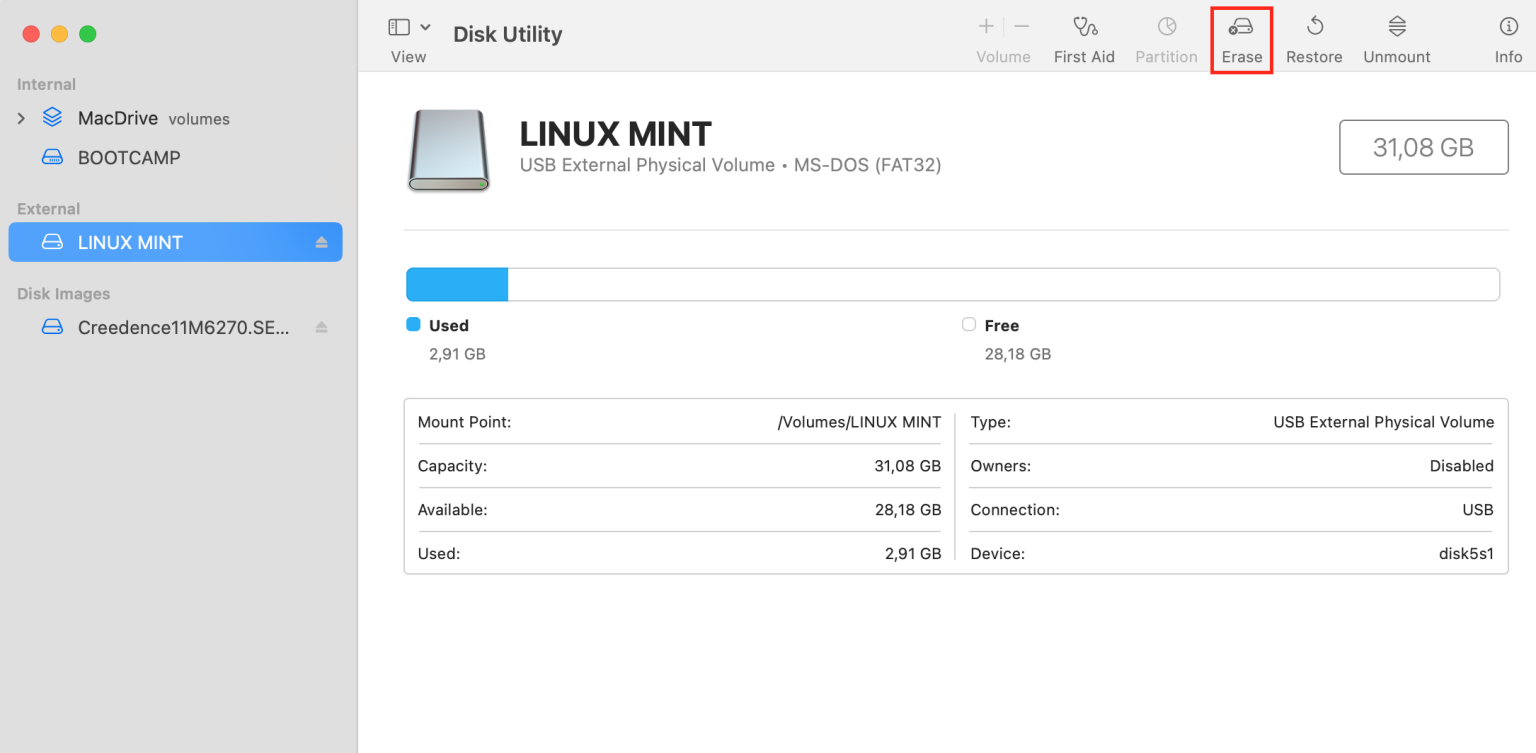Open the View dropdown menu
Image resolution: width=1536 pixels, height=753 pixels.
click(424, 27)
